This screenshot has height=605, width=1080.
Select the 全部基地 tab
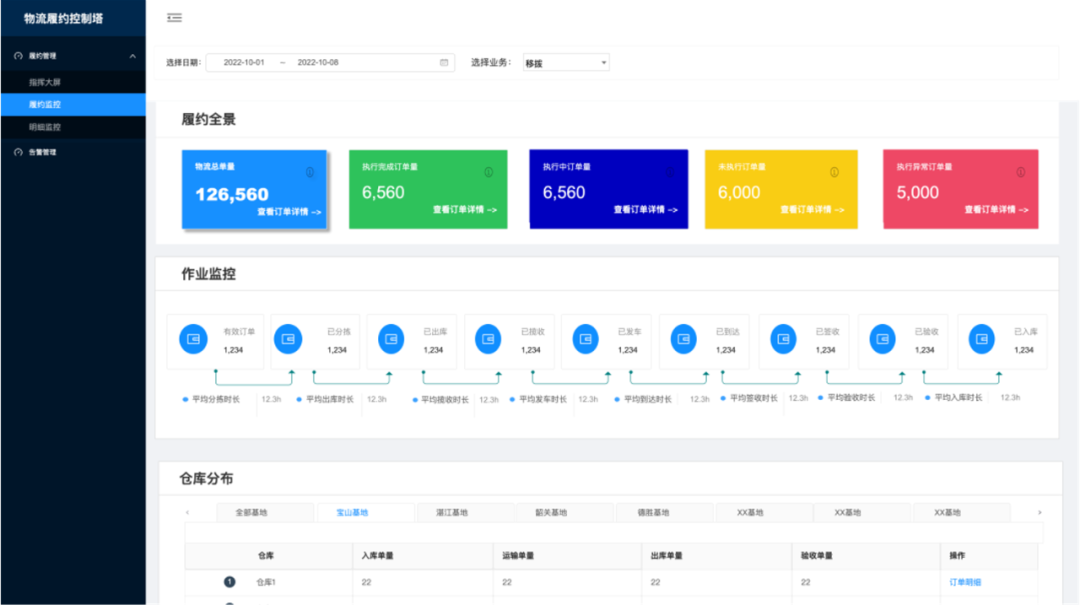tap(251, 513)
